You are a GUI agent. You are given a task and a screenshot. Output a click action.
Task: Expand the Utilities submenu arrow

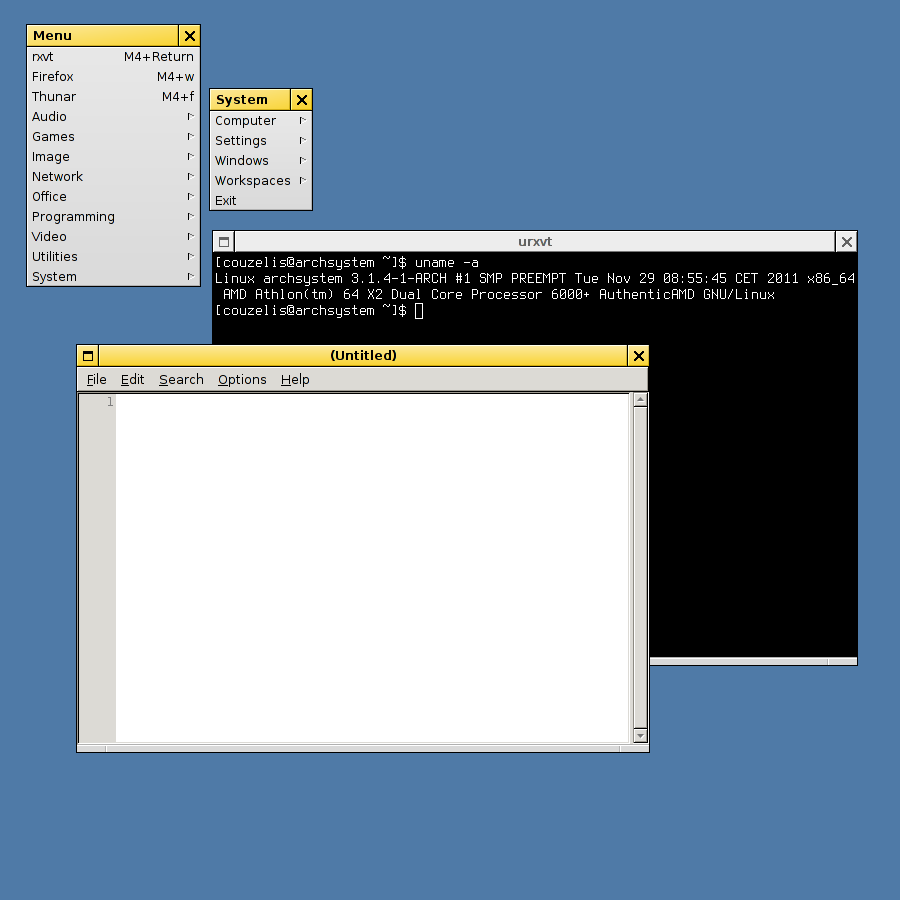pyautogui.click(x=191, y=257)
